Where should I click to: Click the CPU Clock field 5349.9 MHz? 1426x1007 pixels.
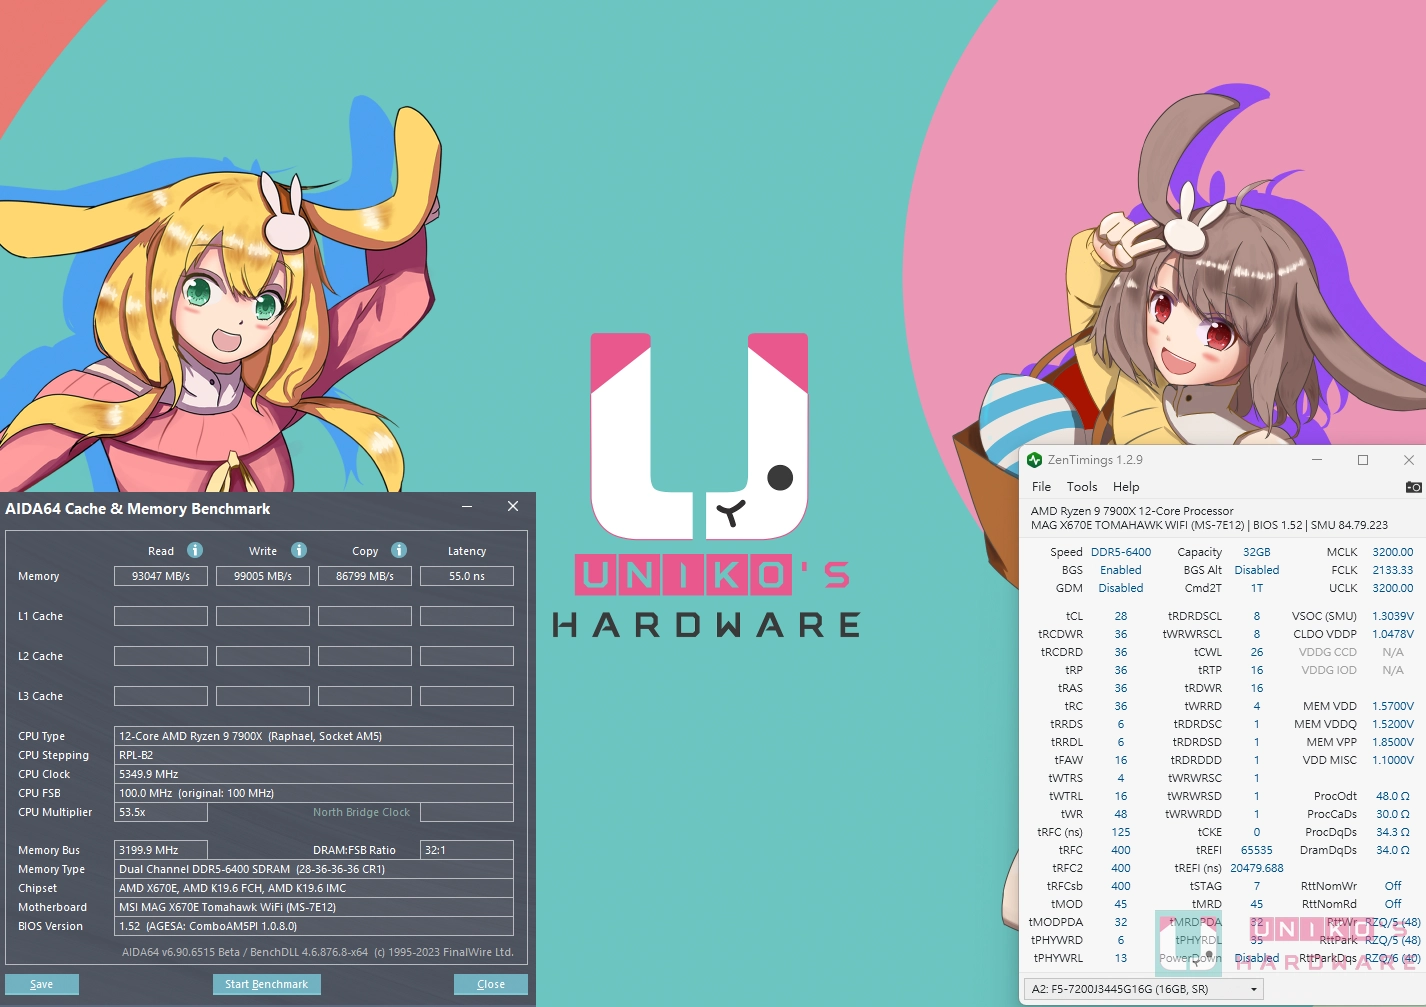(x=314, y=774)
